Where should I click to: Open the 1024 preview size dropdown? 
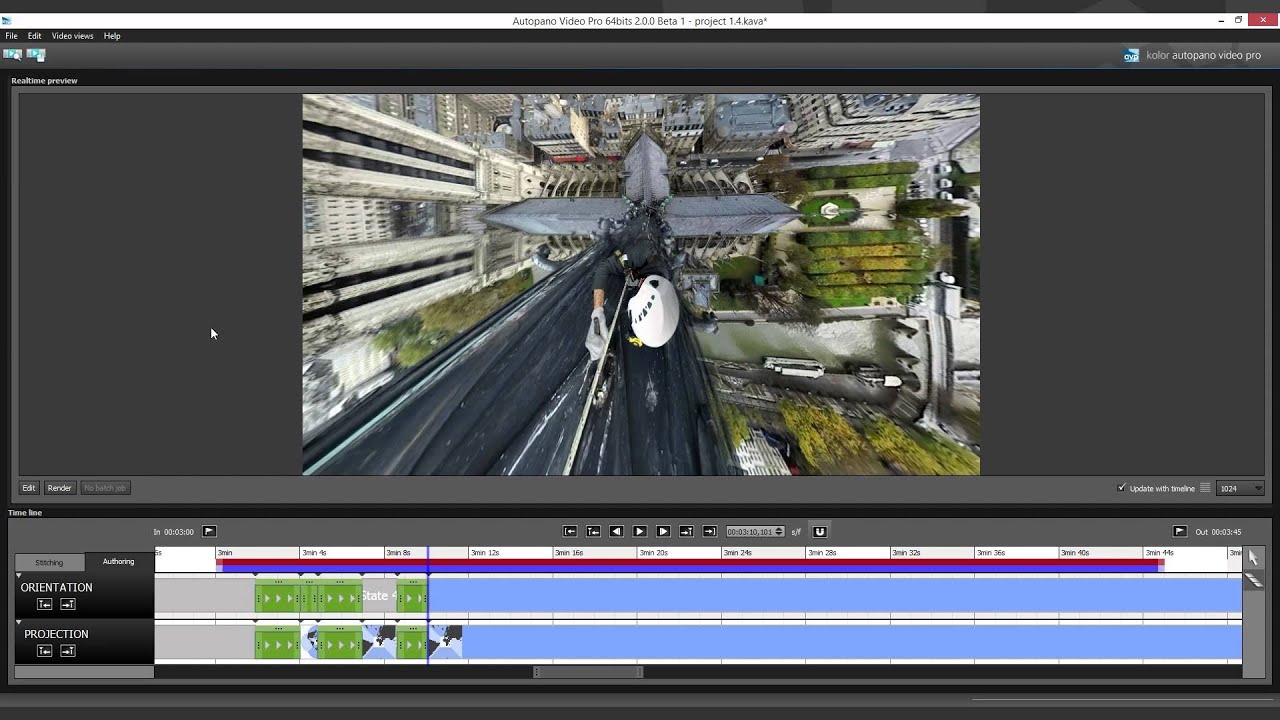[1240, 488]
